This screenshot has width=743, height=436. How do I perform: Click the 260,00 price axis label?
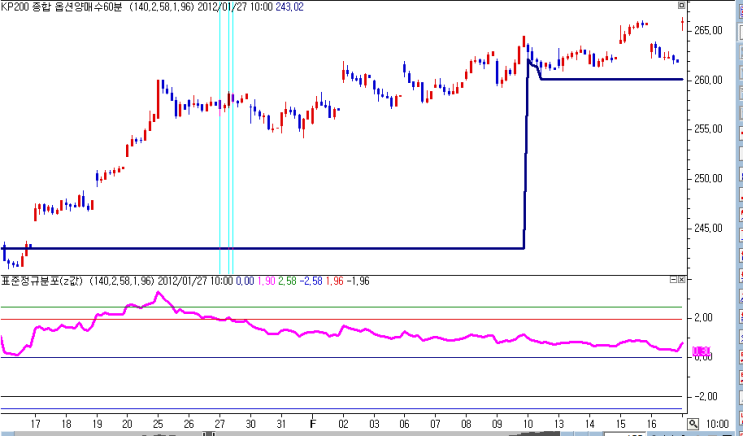pos(708,80)
